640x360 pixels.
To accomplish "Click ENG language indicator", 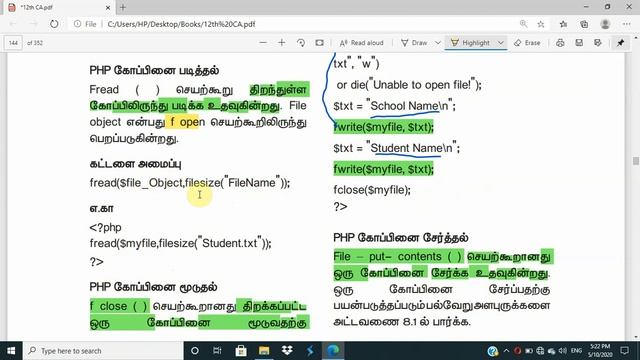I will 576,351.
